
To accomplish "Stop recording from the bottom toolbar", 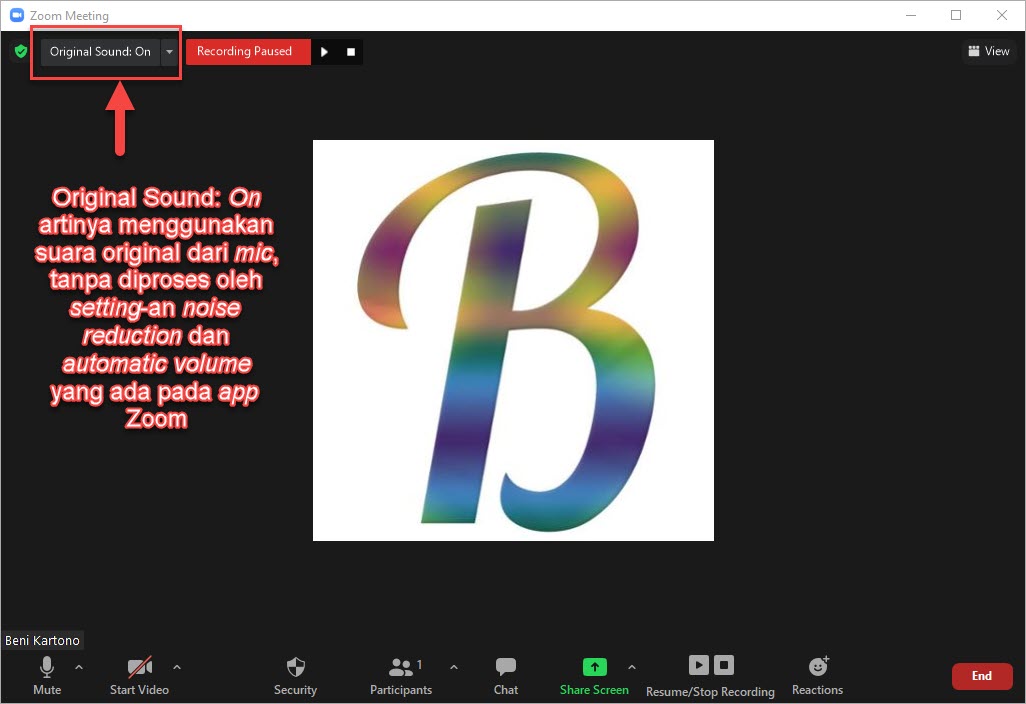I will 724,665.
